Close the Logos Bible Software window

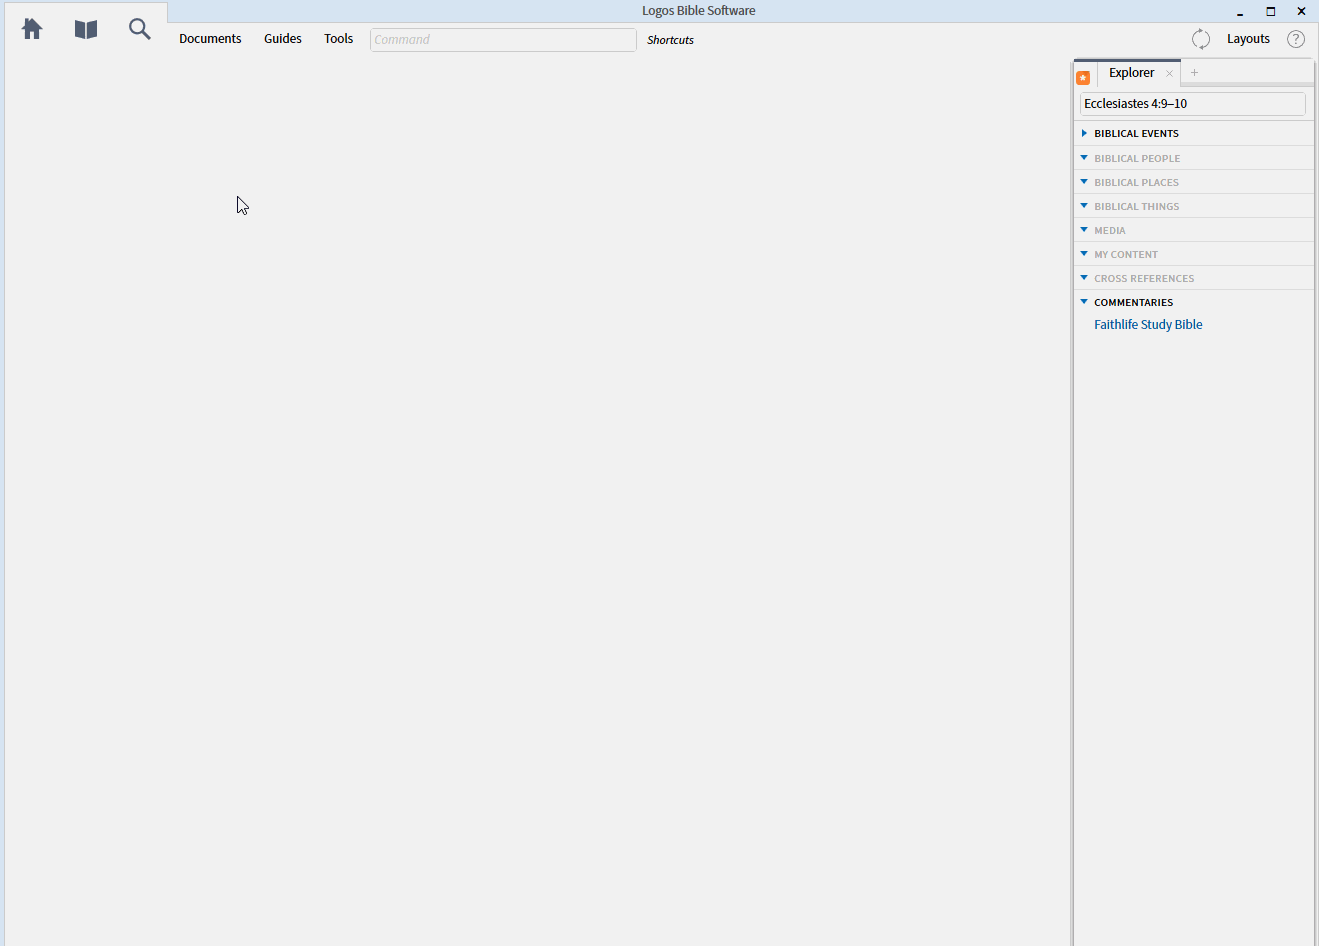click(1301, 11)
